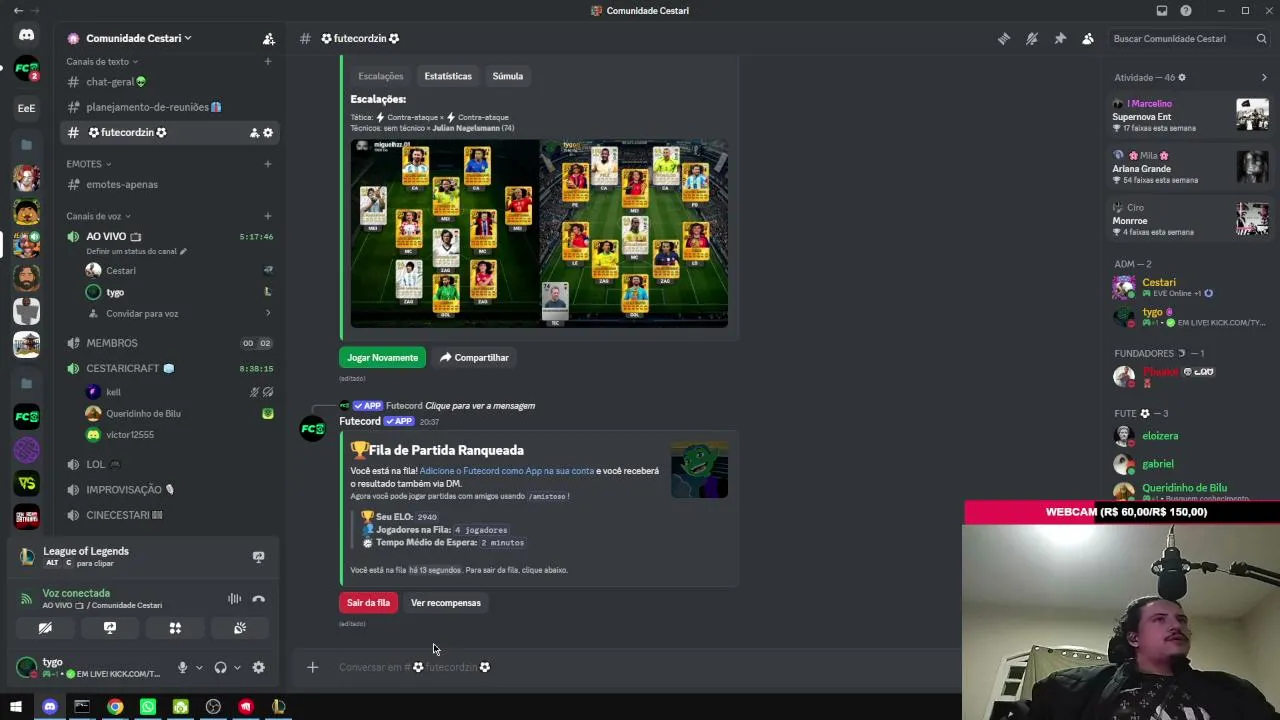Open the left team lineup image
1280x720 pixels.
(445, 233)
